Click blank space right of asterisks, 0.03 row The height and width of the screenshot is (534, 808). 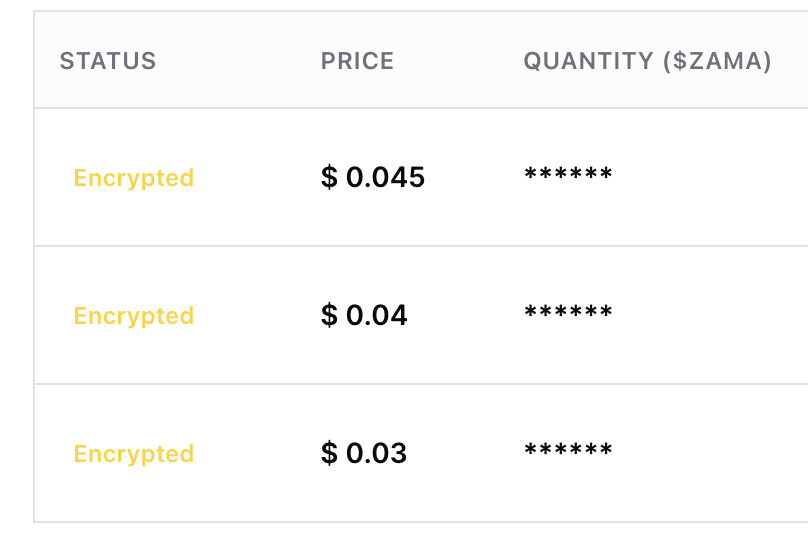pyautogui.click(x=710, y=454)
